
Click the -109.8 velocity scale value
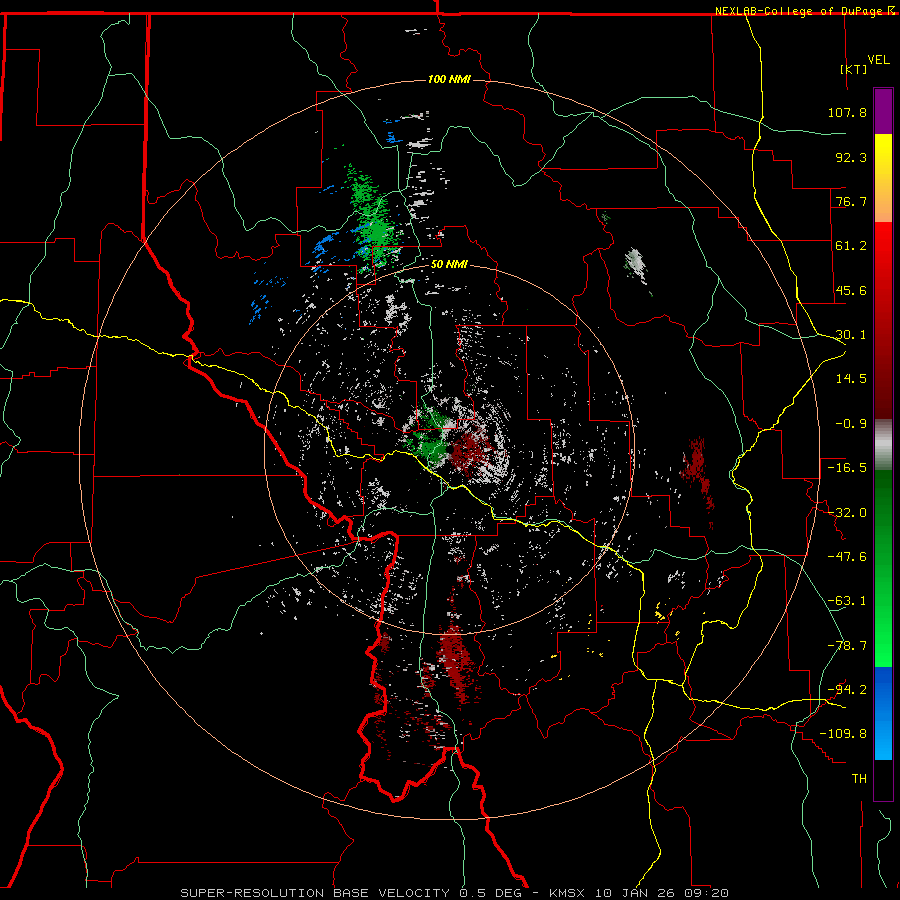point(843,734)
